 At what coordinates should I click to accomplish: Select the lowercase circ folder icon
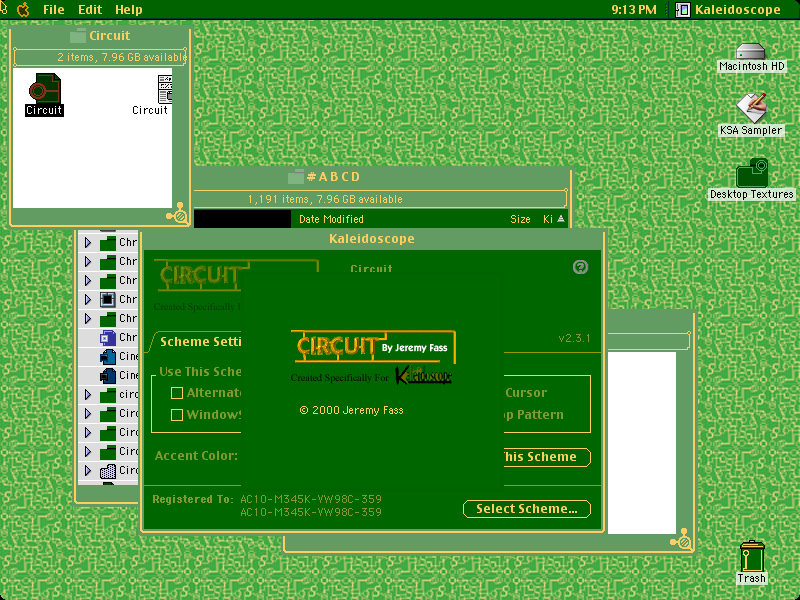tap(107, 394)
